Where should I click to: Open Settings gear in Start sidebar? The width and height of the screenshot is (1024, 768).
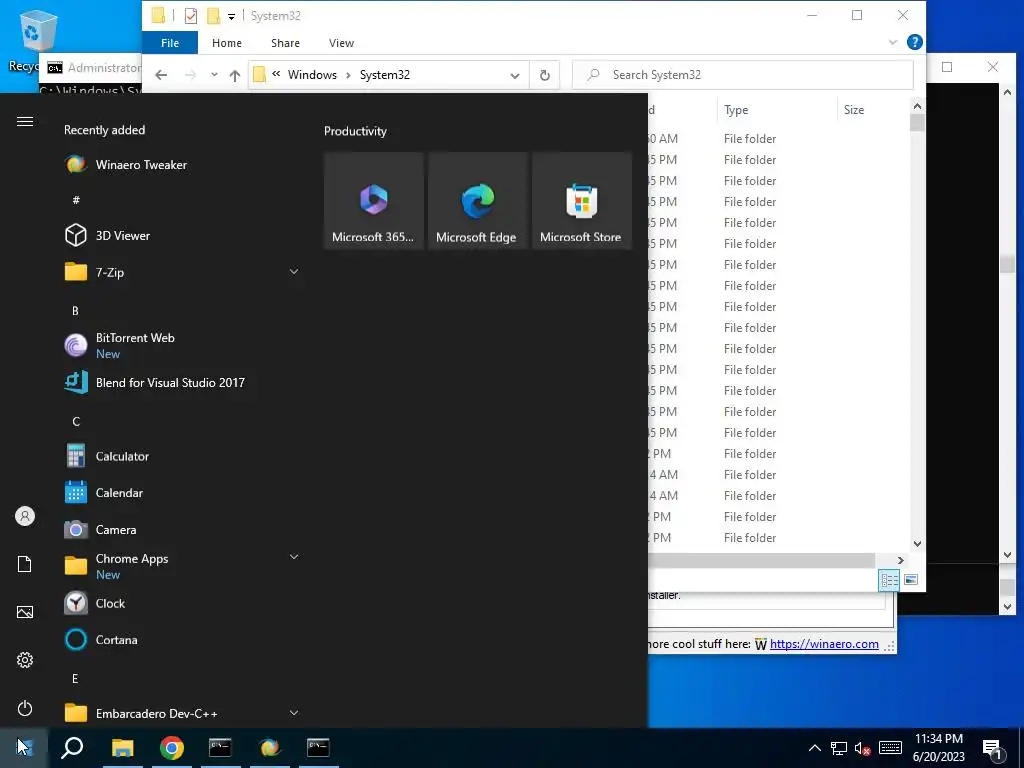tap(25, 660)
